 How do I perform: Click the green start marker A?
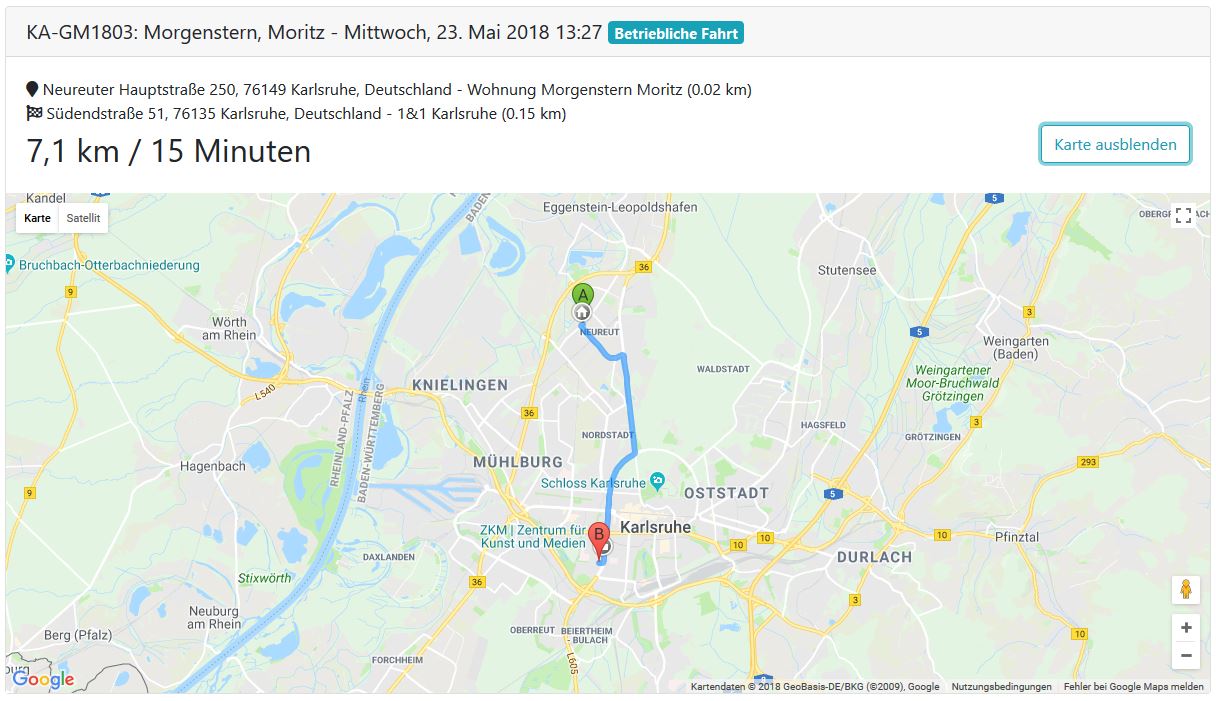click(582, 294)
